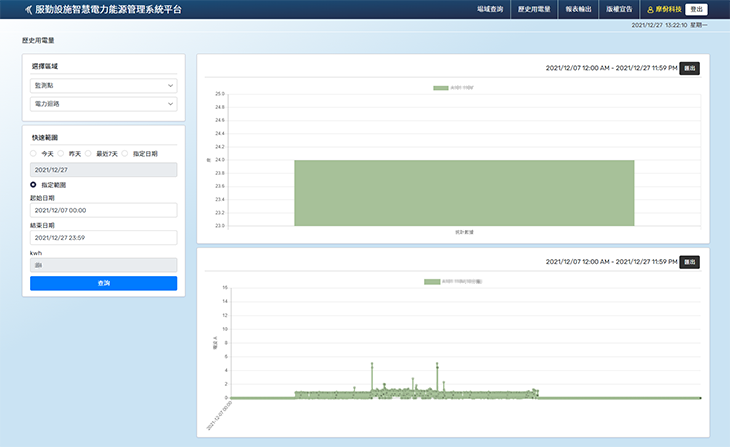Screen dimensions: 730x447
Task: Select the 昨天 radio button
Action: [x=61, y=154]
